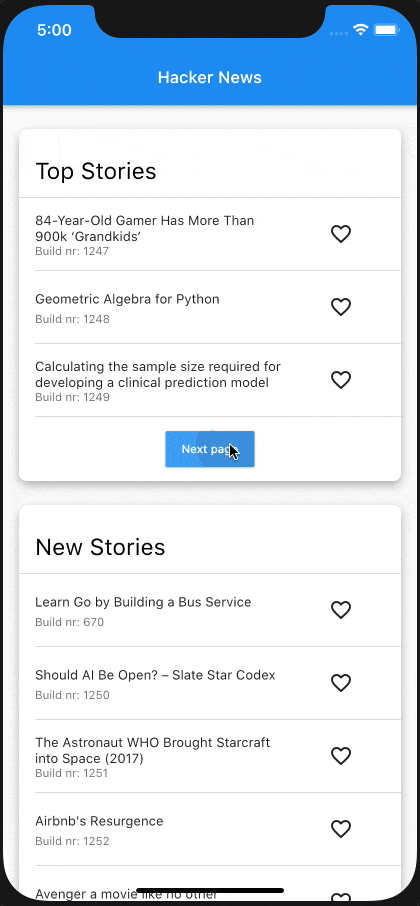420x906 pixels.
Task: Favorite the Airbnb's Resurgence story
Action: [341, 829]
